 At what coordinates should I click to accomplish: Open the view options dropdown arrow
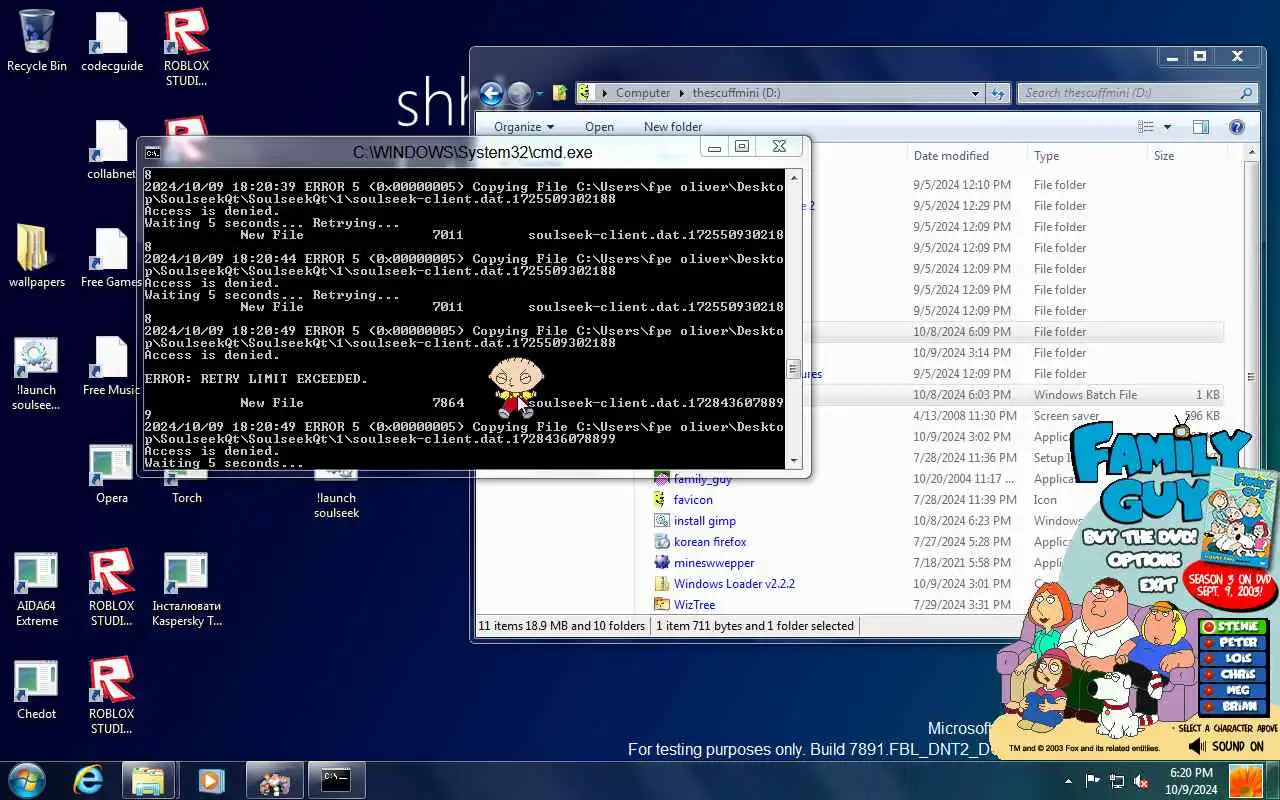coord(1167,127)
